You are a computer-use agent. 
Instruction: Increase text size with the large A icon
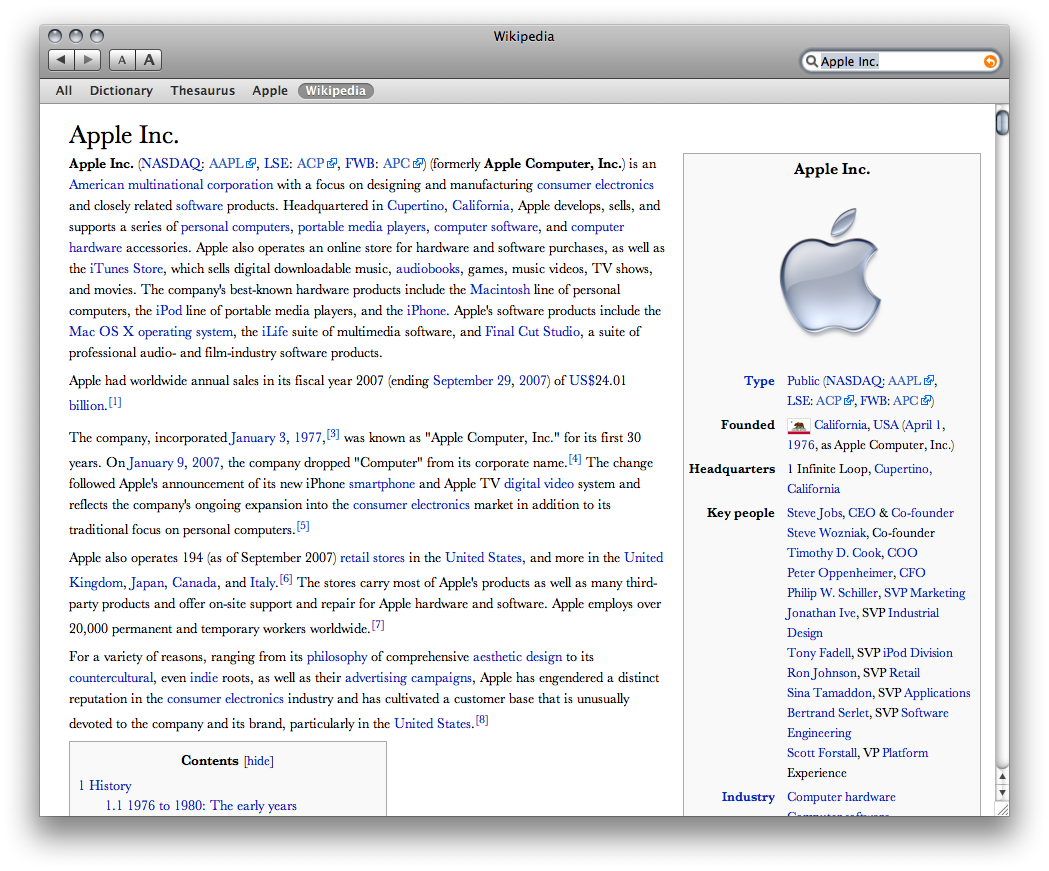tap(148, 60)
